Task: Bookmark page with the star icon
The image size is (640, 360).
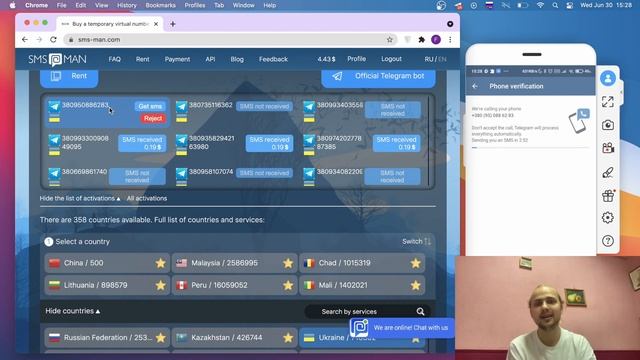Action: click(x=390, y=40)
